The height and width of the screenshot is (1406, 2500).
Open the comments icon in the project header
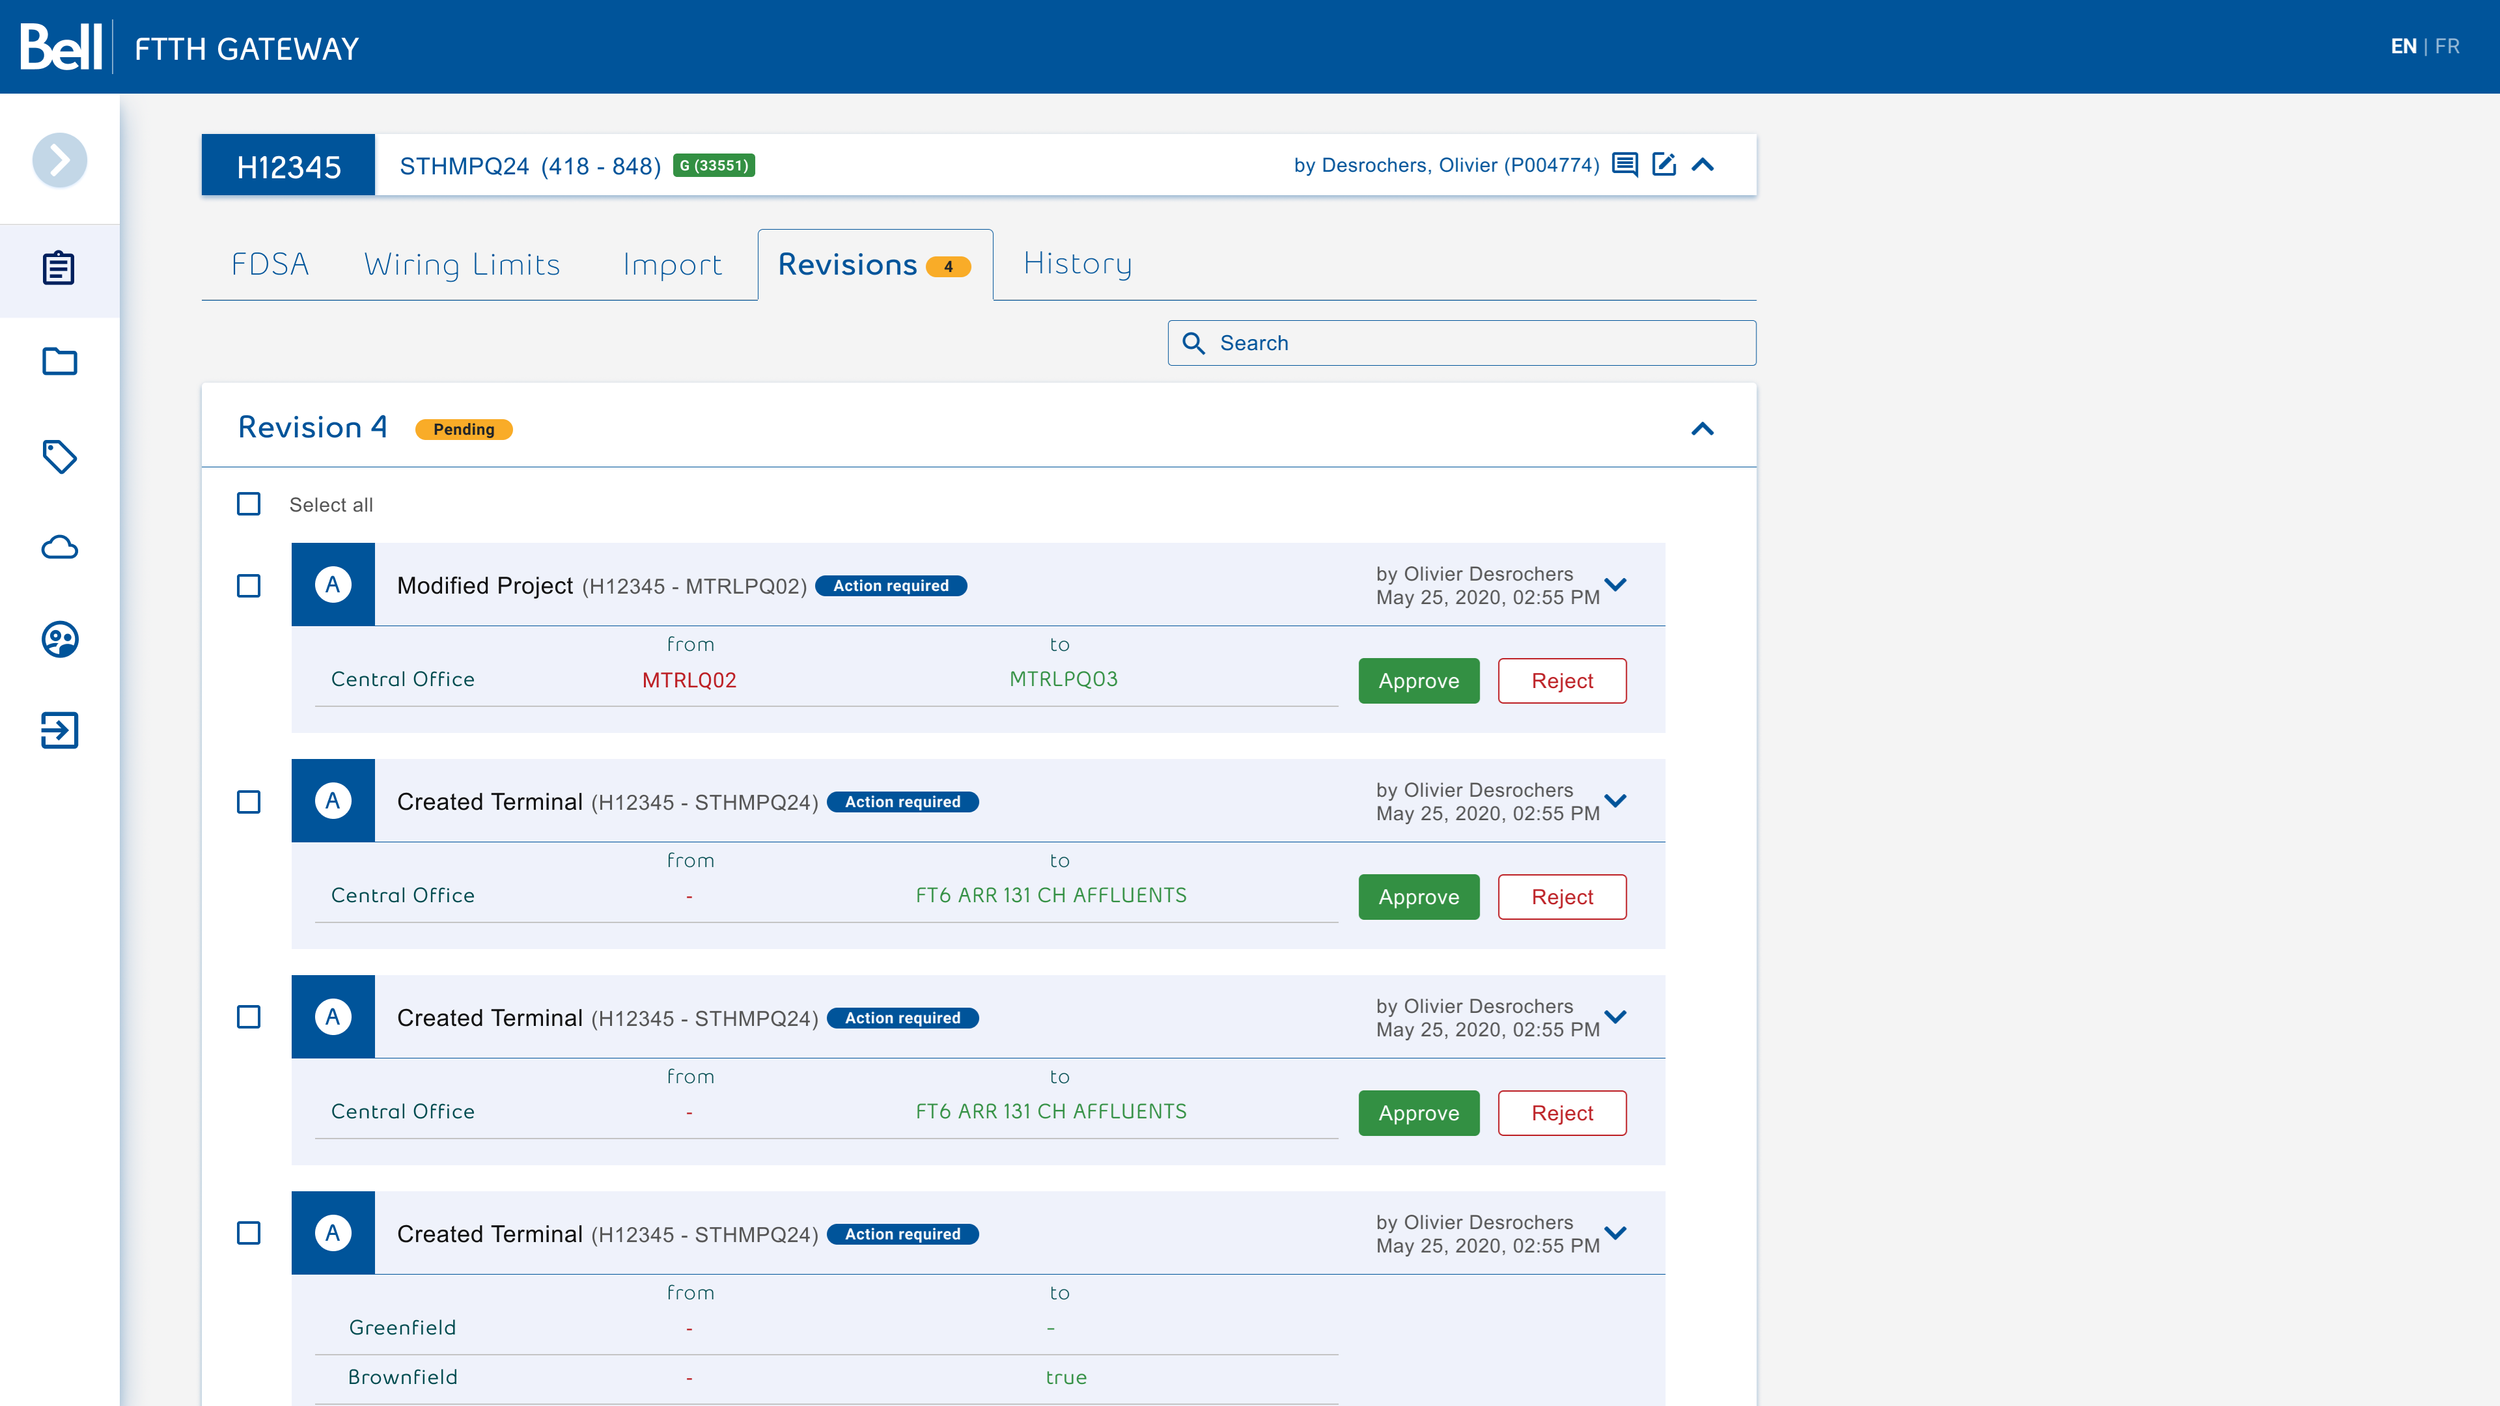1625,165
